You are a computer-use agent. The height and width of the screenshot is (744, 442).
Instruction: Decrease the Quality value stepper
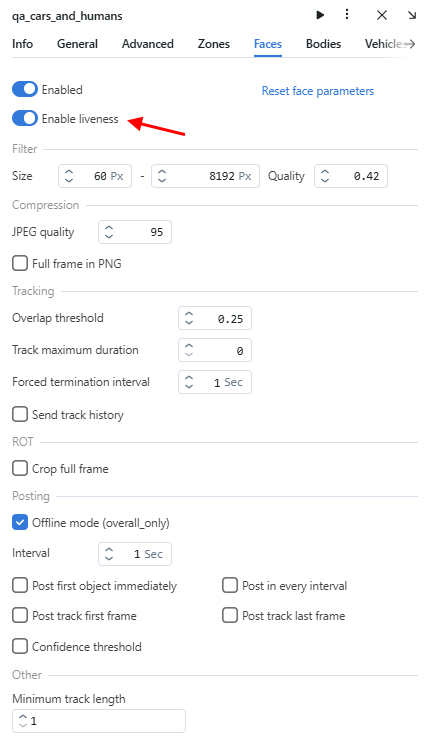point(325,180)
